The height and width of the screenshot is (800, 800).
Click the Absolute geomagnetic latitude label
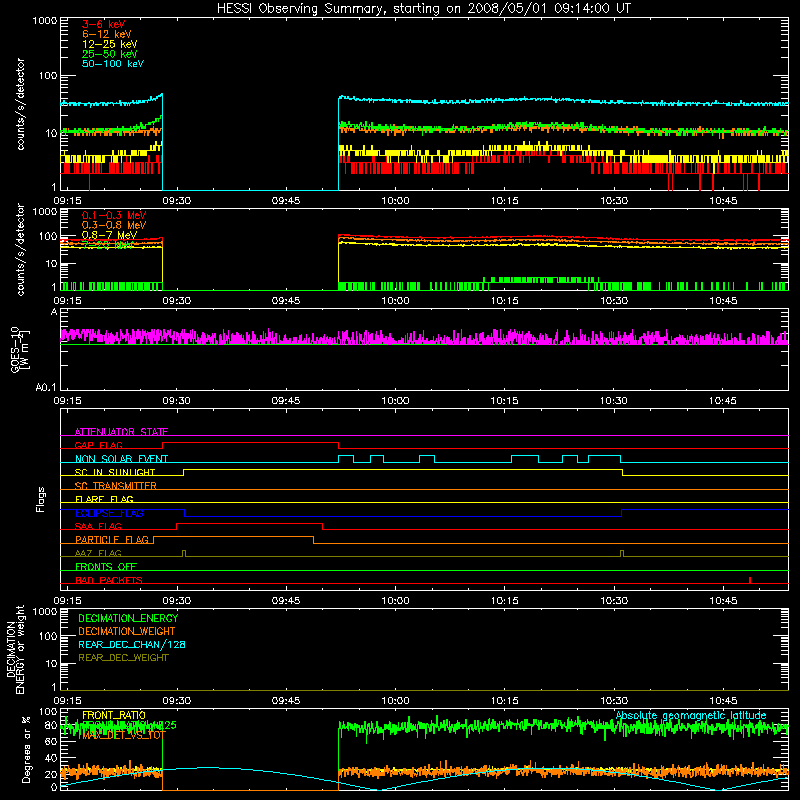pyautogui.click(x=691, y=716)
